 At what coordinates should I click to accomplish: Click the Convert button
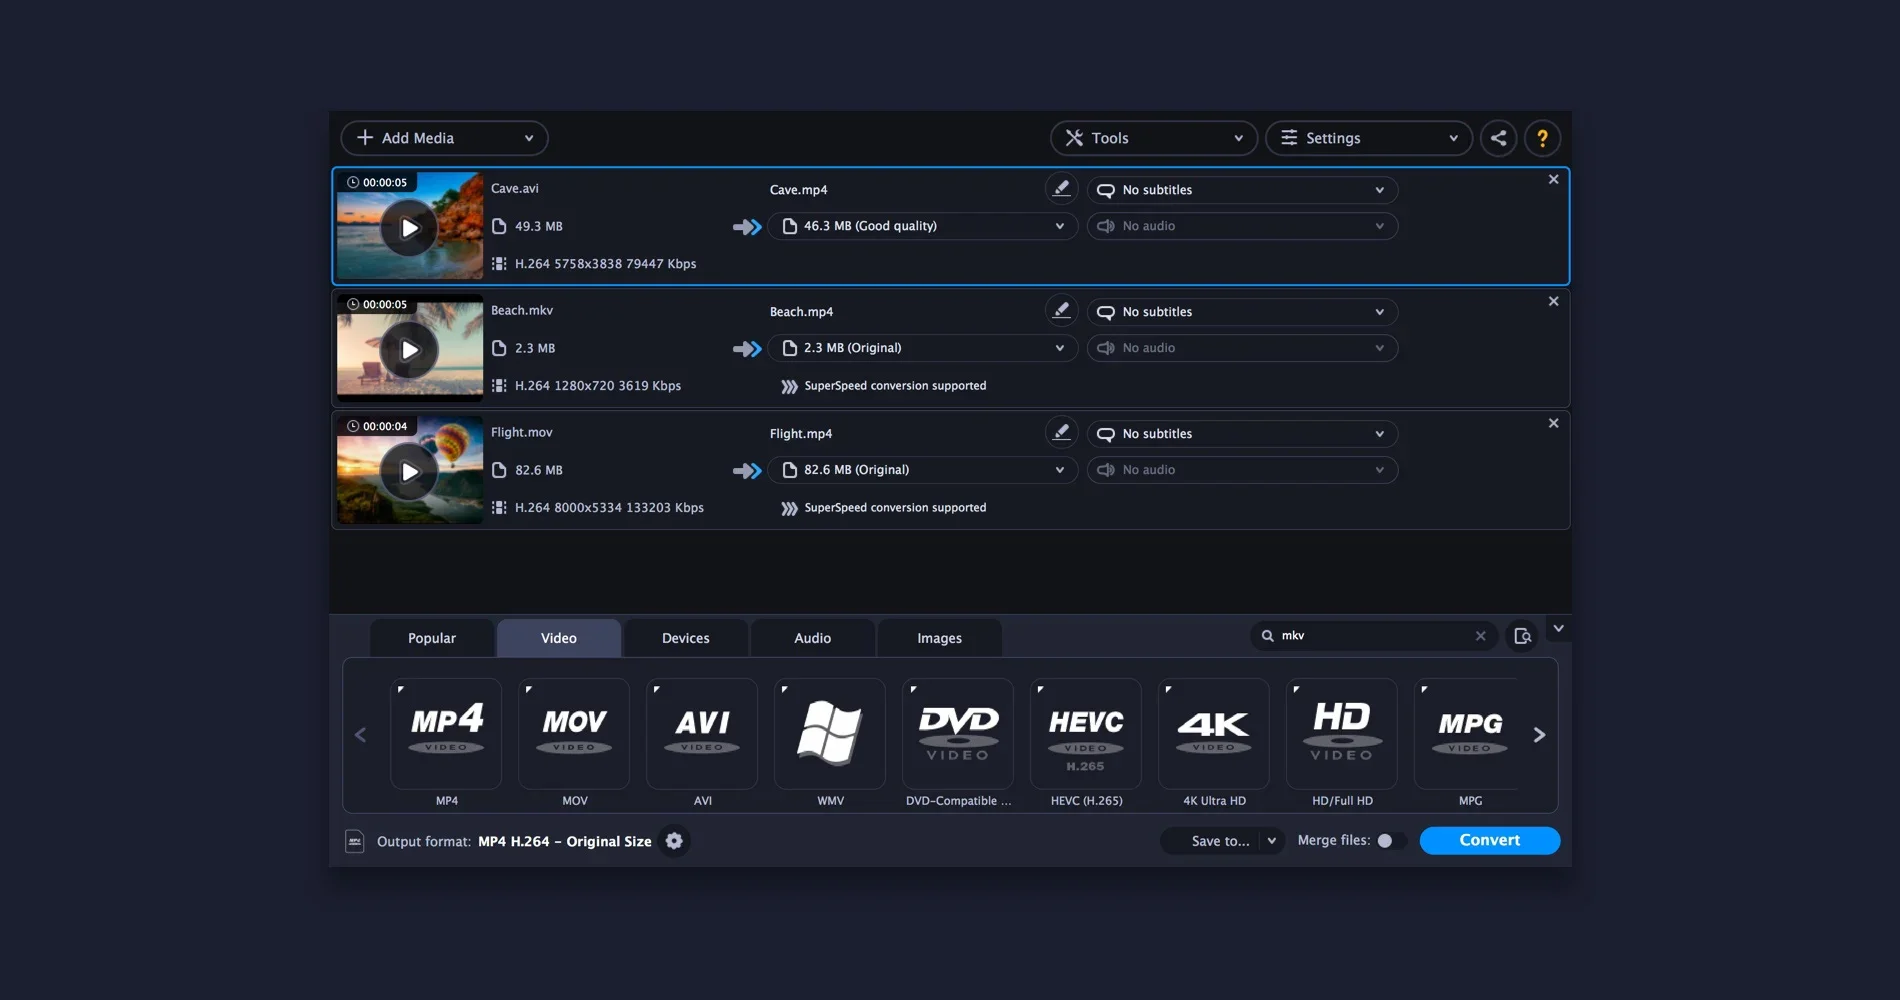[x=1489, y=840]
